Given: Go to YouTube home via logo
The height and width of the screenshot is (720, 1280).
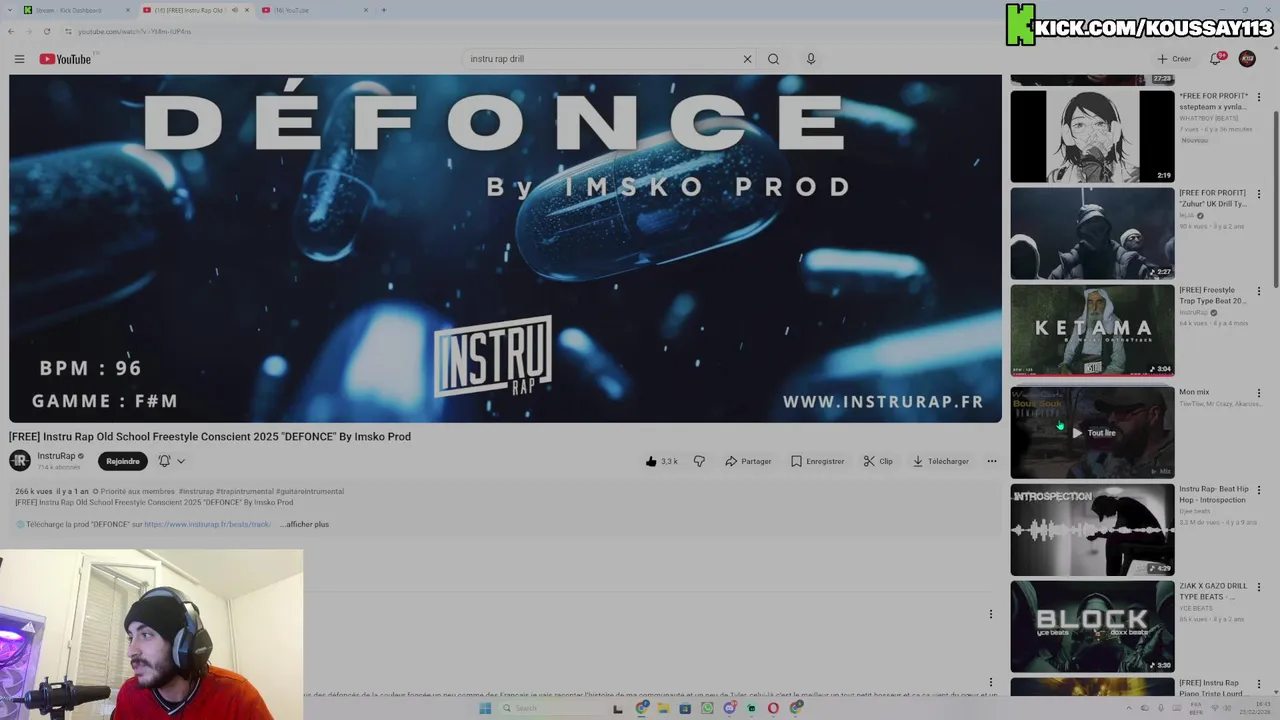Looking at the screenshot, I should (x=65, y=59).
